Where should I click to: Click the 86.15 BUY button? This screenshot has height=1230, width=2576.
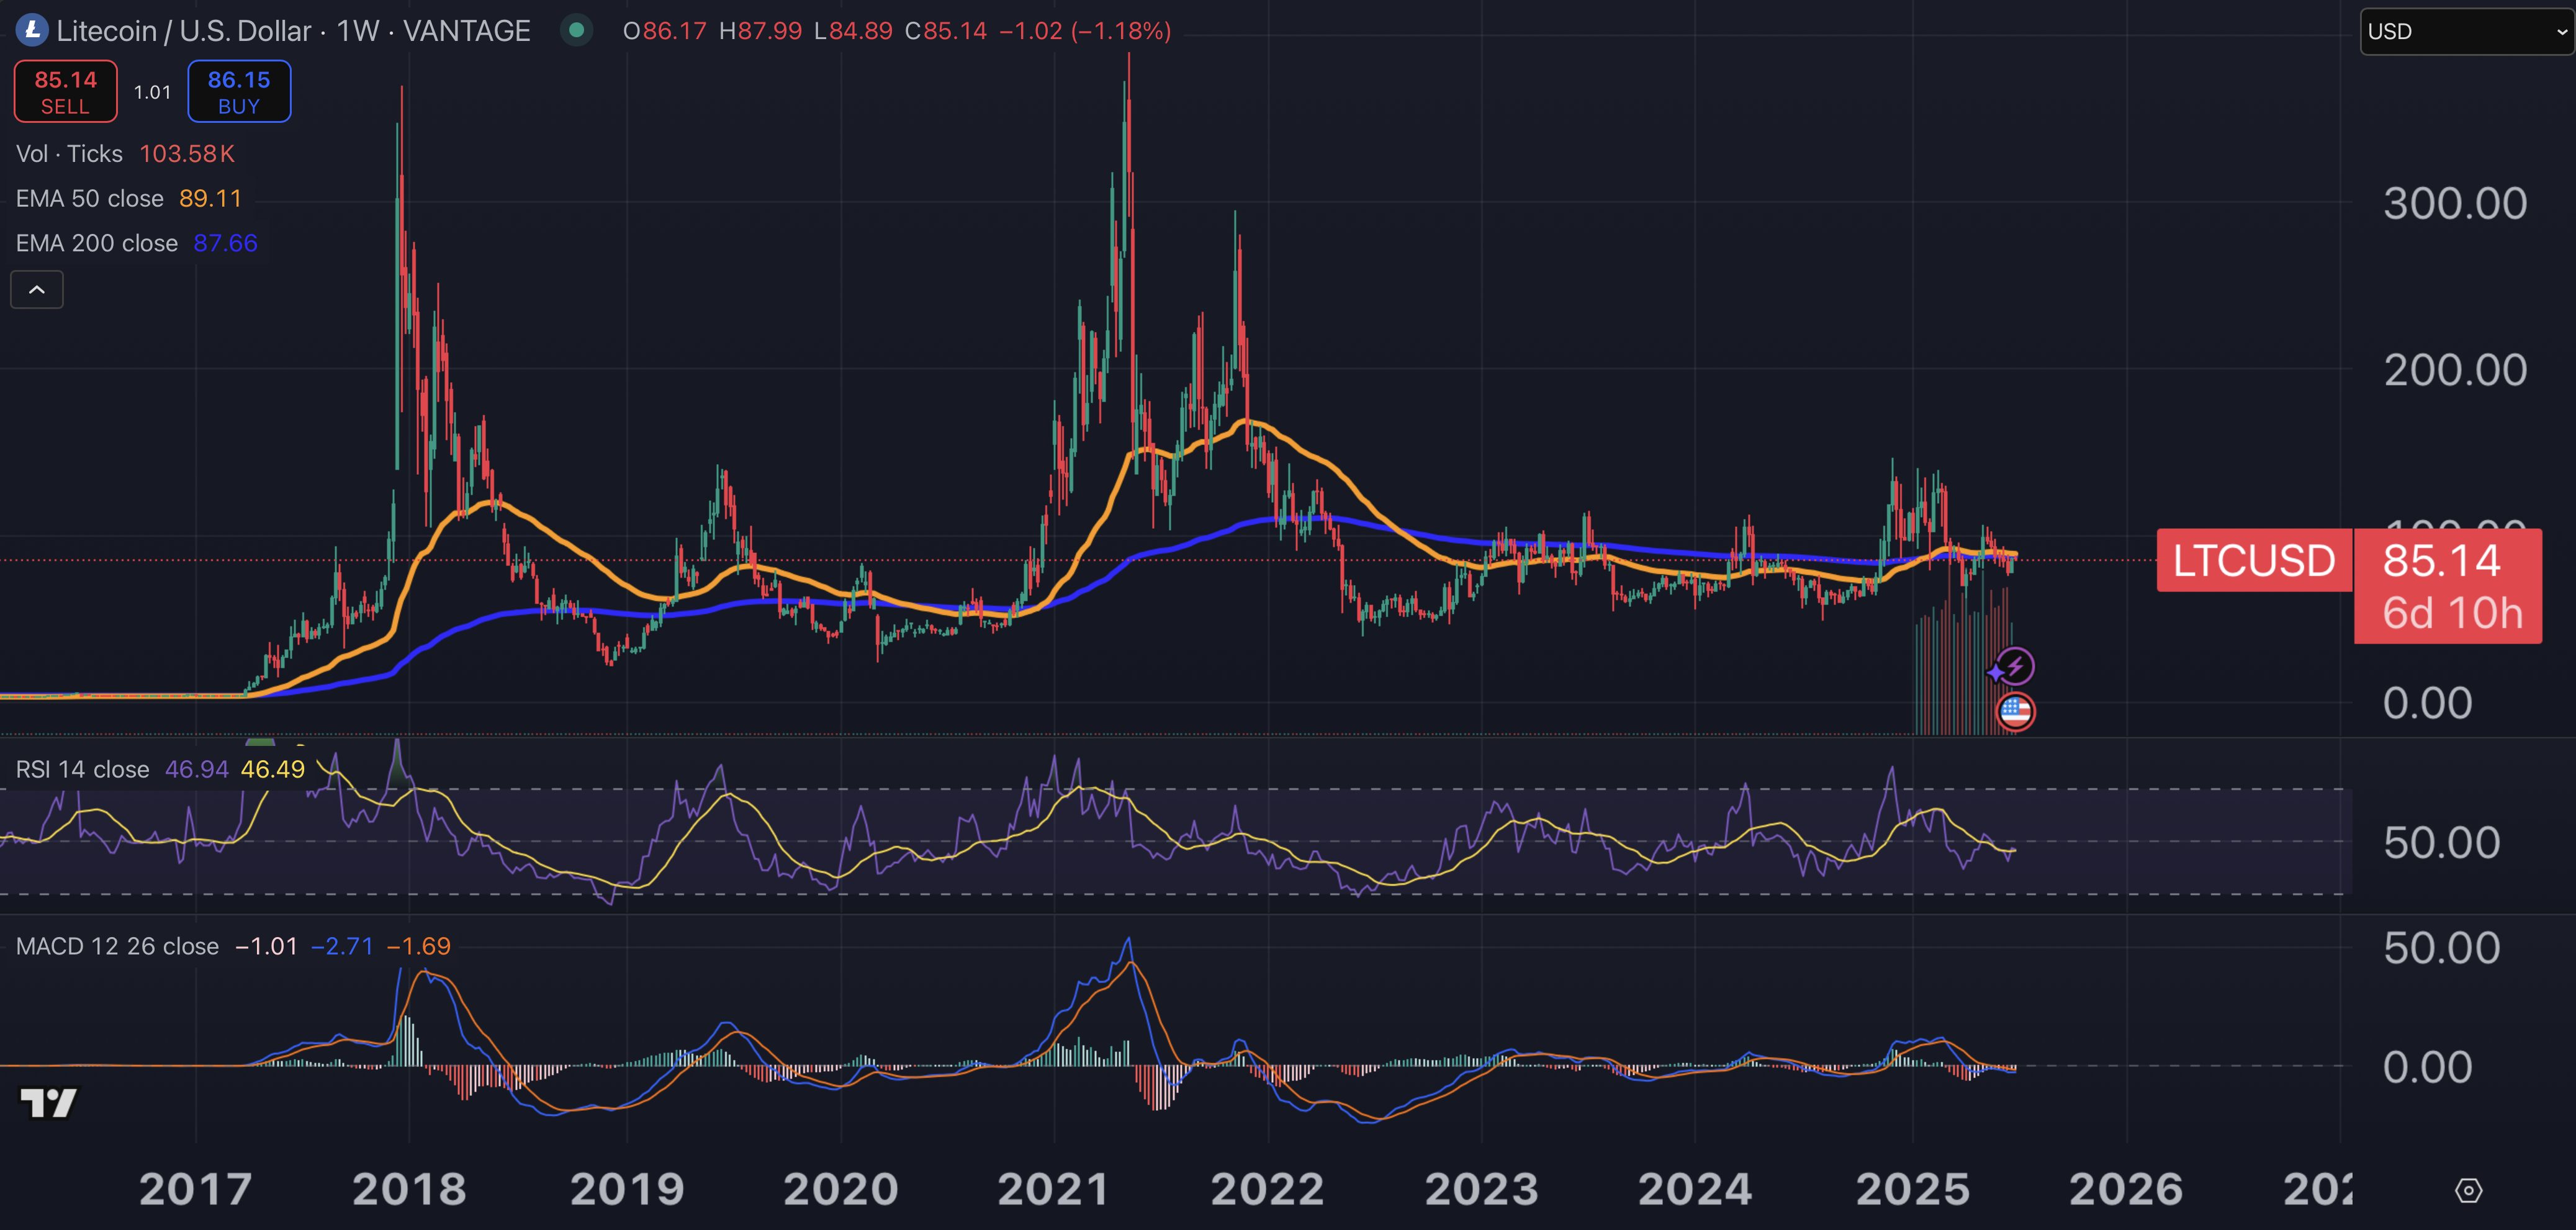[x=239, y=92]
